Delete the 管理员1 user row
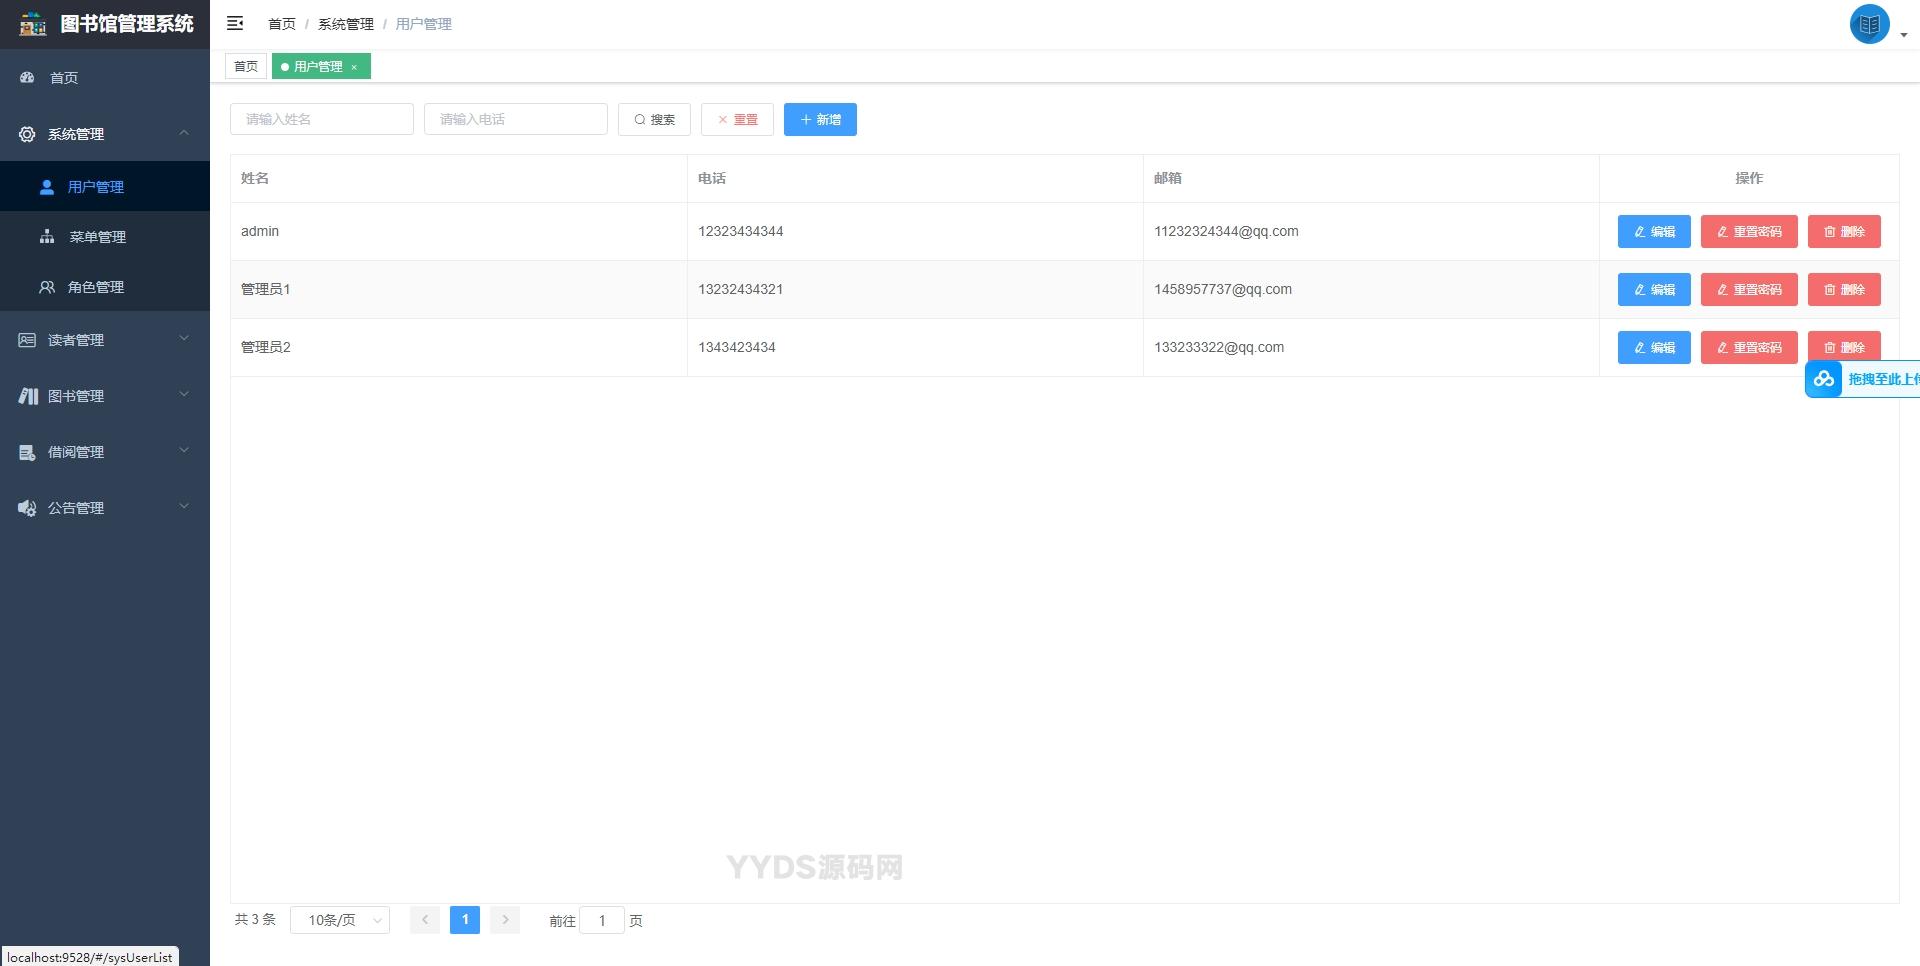Screen dimensions: 1920x966 tap(1844, 290)
